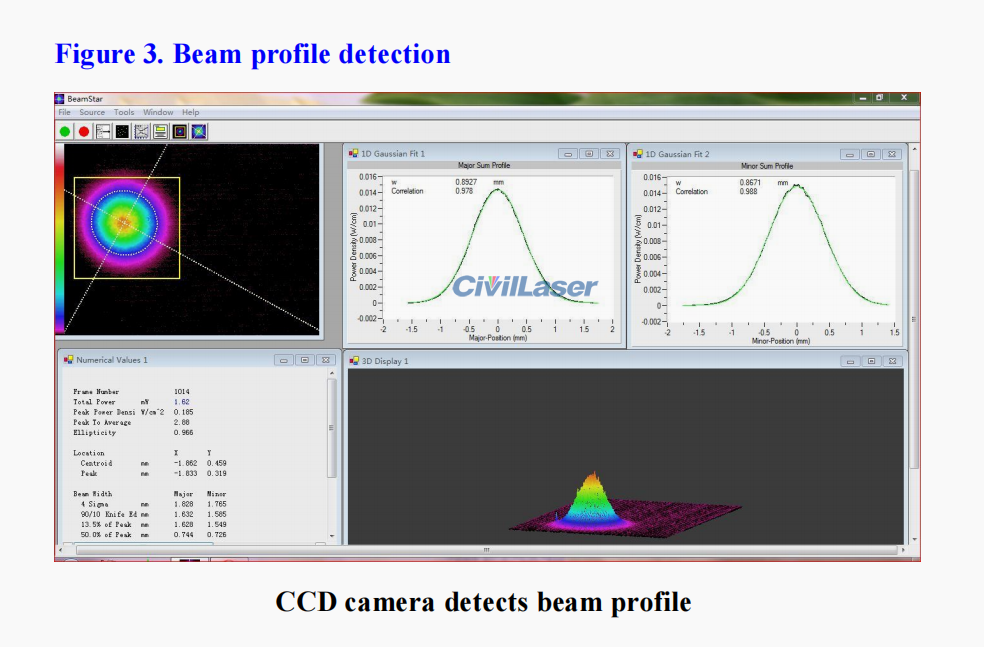
Task: Maximize the 1D Gaussian Fit 1 window
Action: tap(589, 154)
